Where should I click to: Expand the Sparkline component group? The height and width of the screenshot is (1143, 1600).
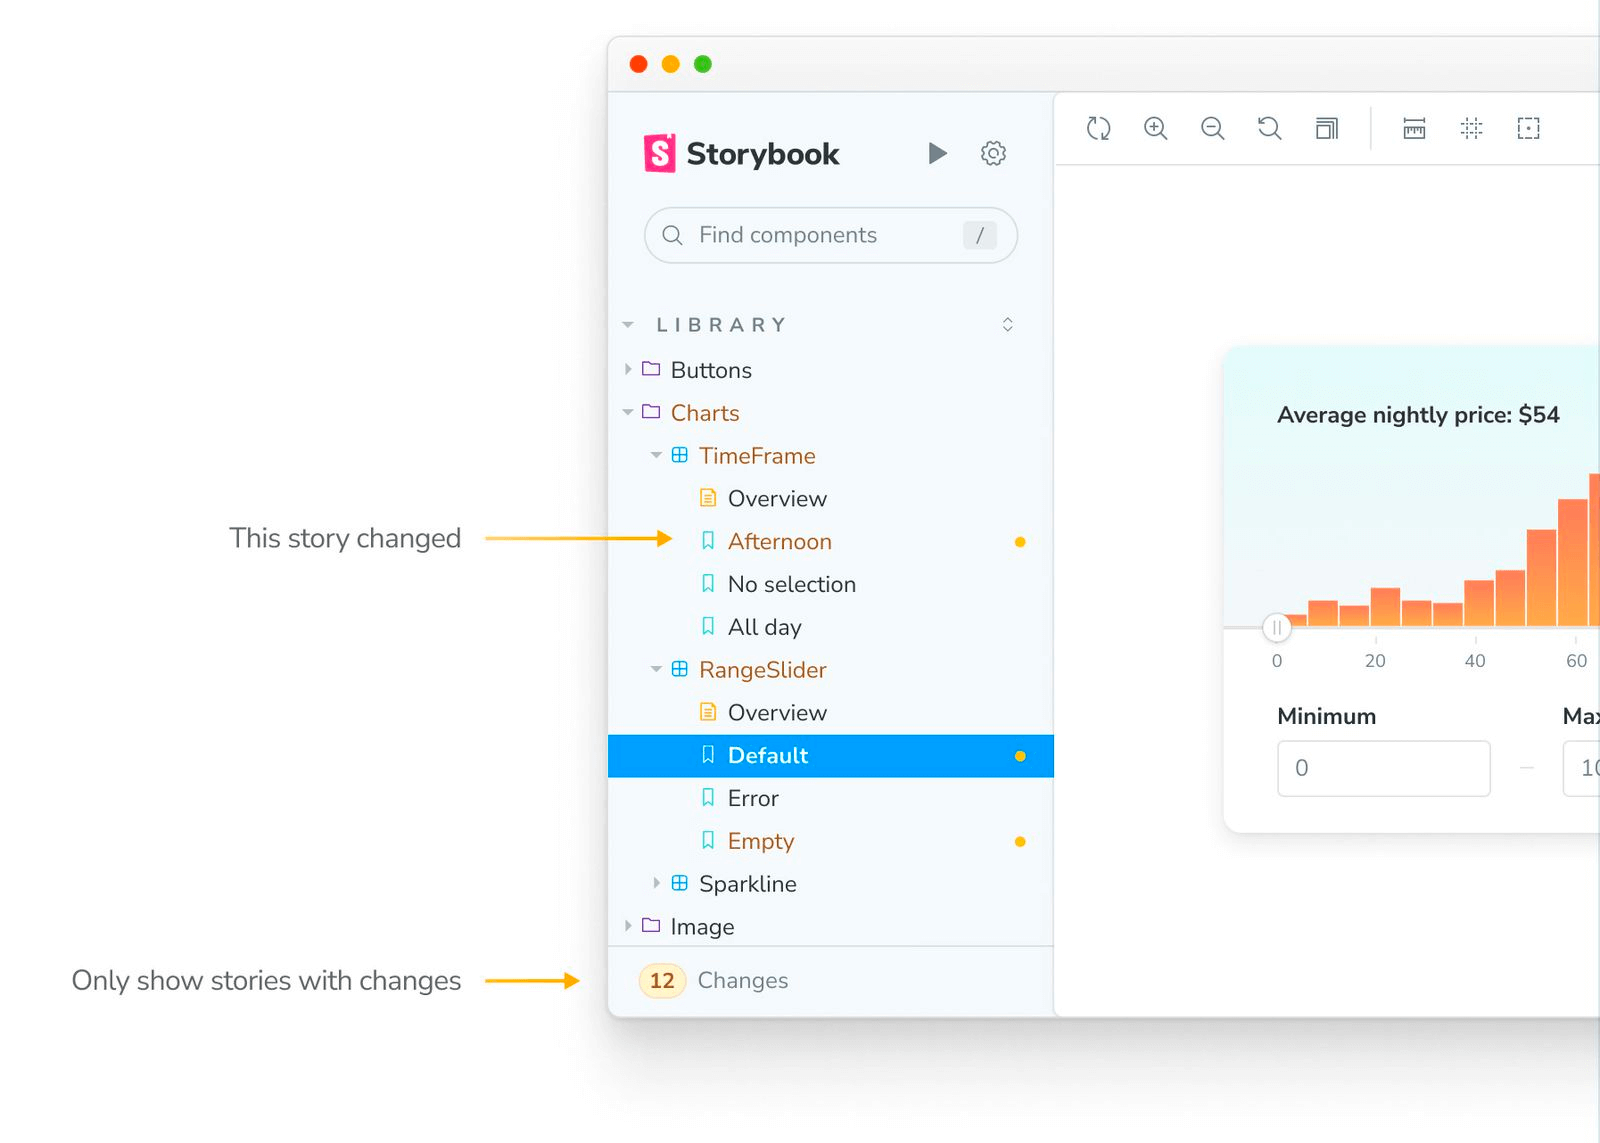[x=656, y=883]
